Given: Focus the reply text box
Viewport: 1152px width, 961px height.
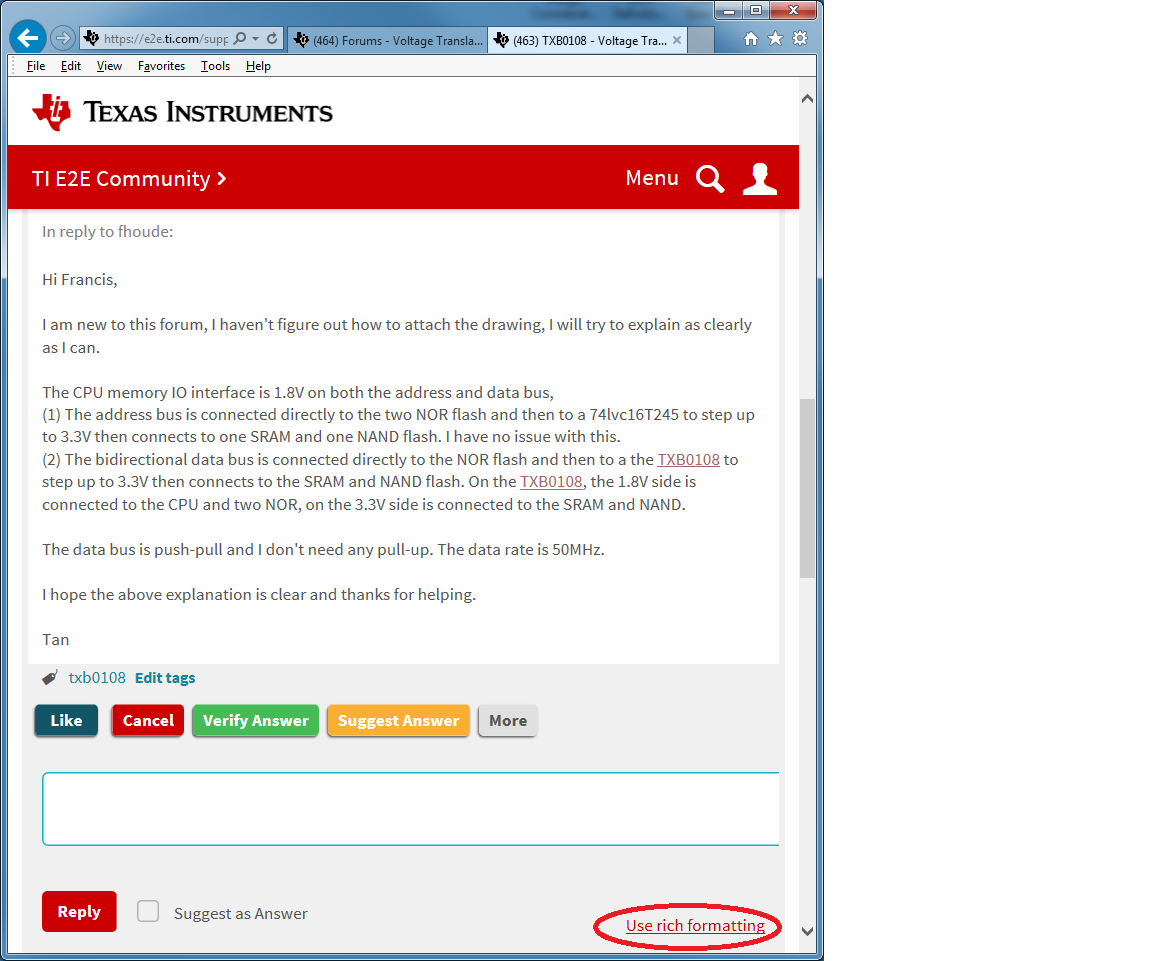Looking at the screenshot, I should click(x=411, y=809).
